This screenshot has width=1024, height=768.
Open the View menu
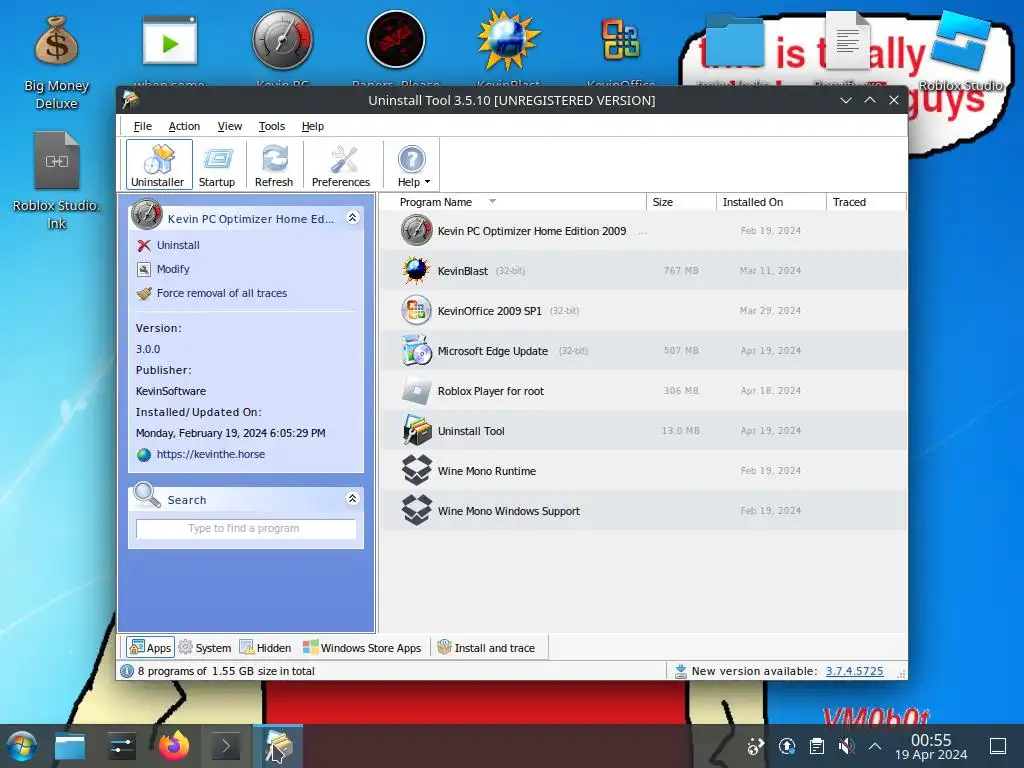coord(229,126)
